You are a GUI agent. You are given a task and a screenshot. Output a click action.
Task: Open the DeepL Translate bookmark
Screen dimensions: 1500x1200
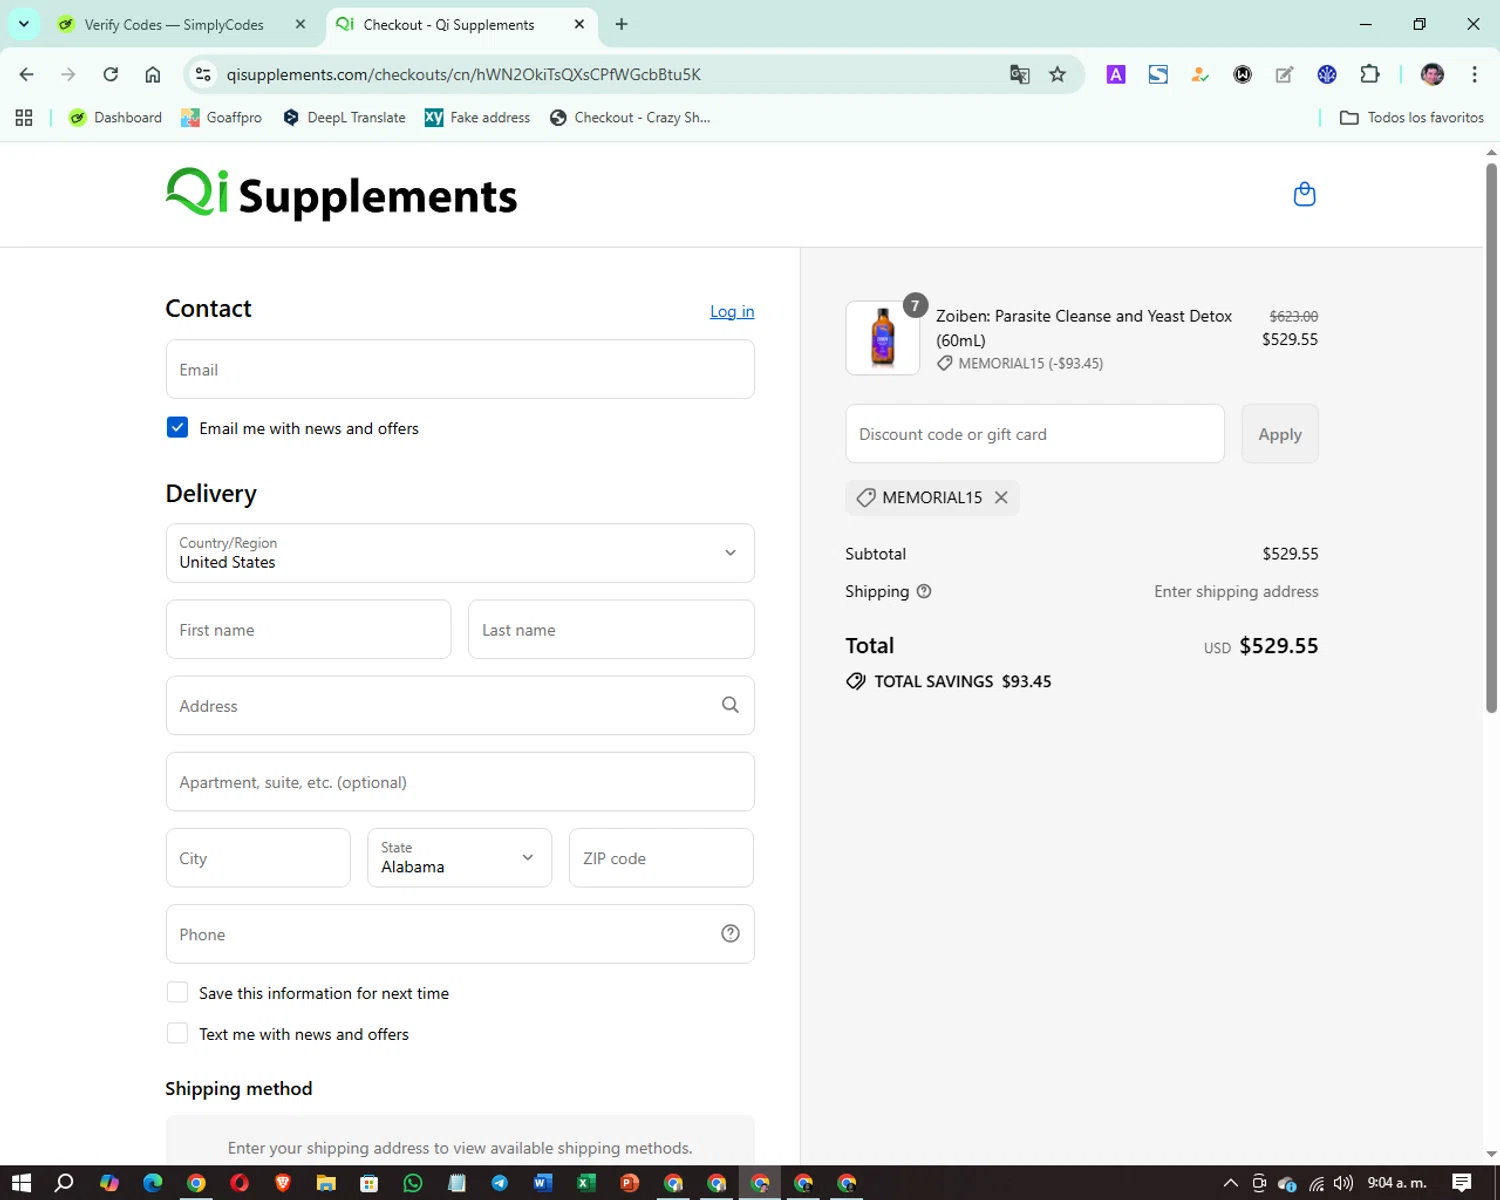(x=344, y=117)
